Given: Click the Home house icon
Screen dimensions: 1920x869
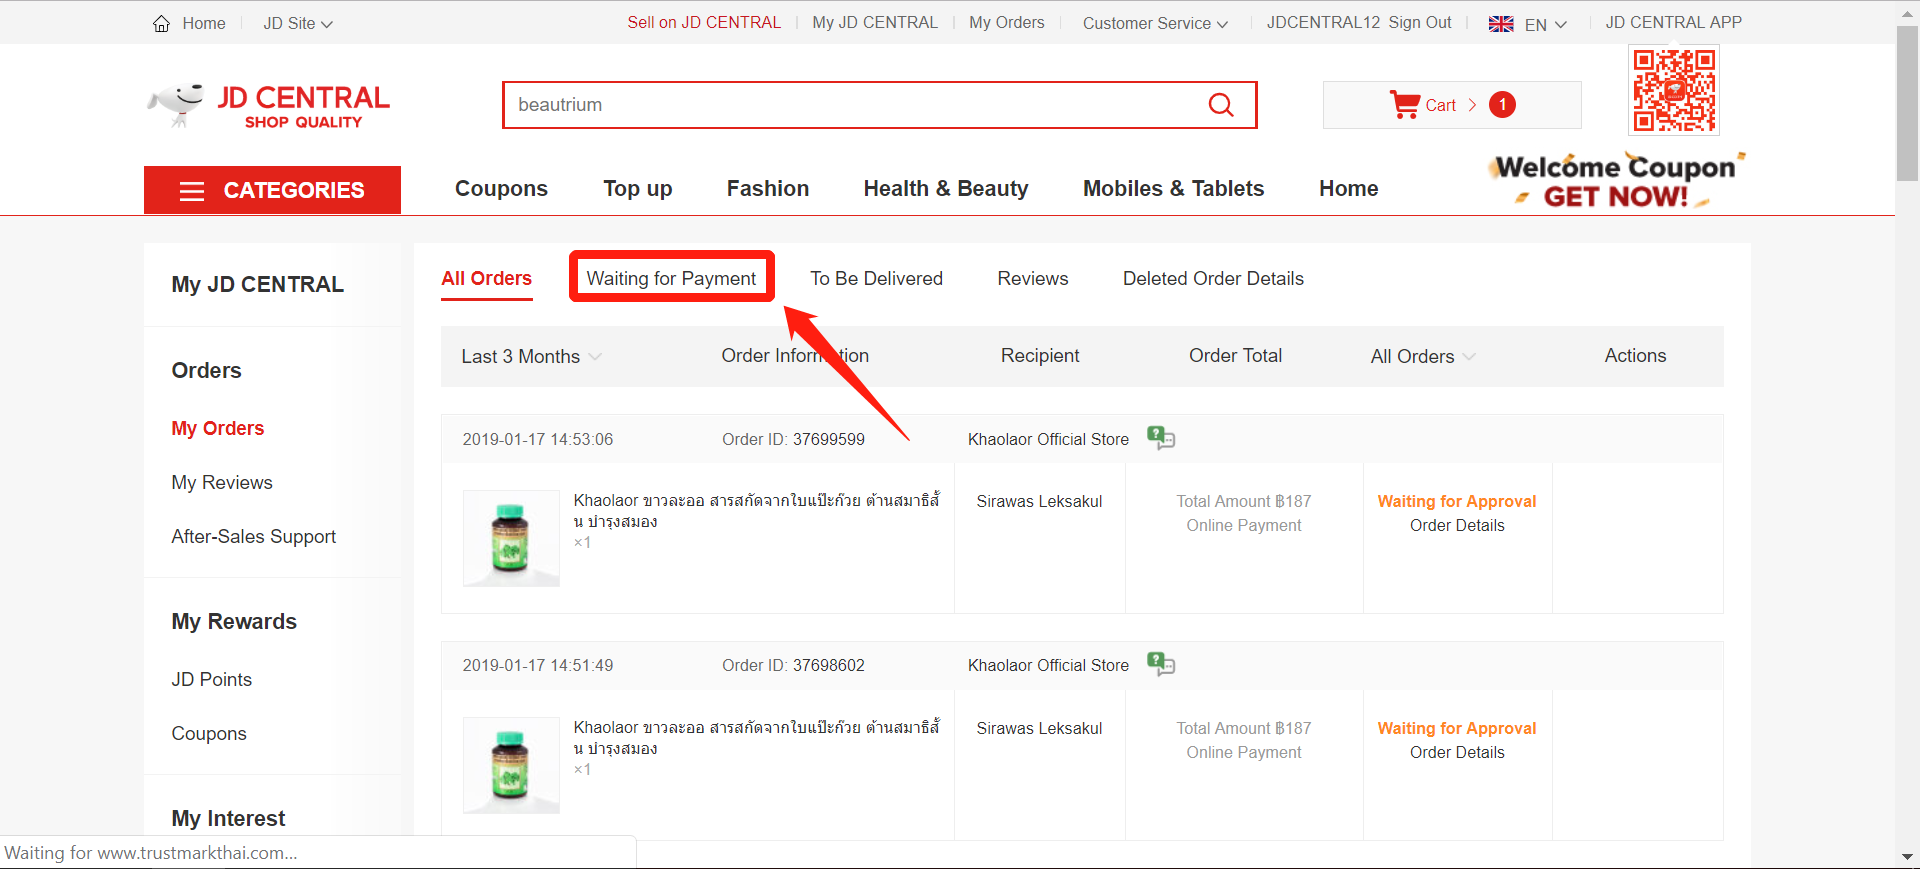Looking at the screenshot, I should tap(161, 23).
